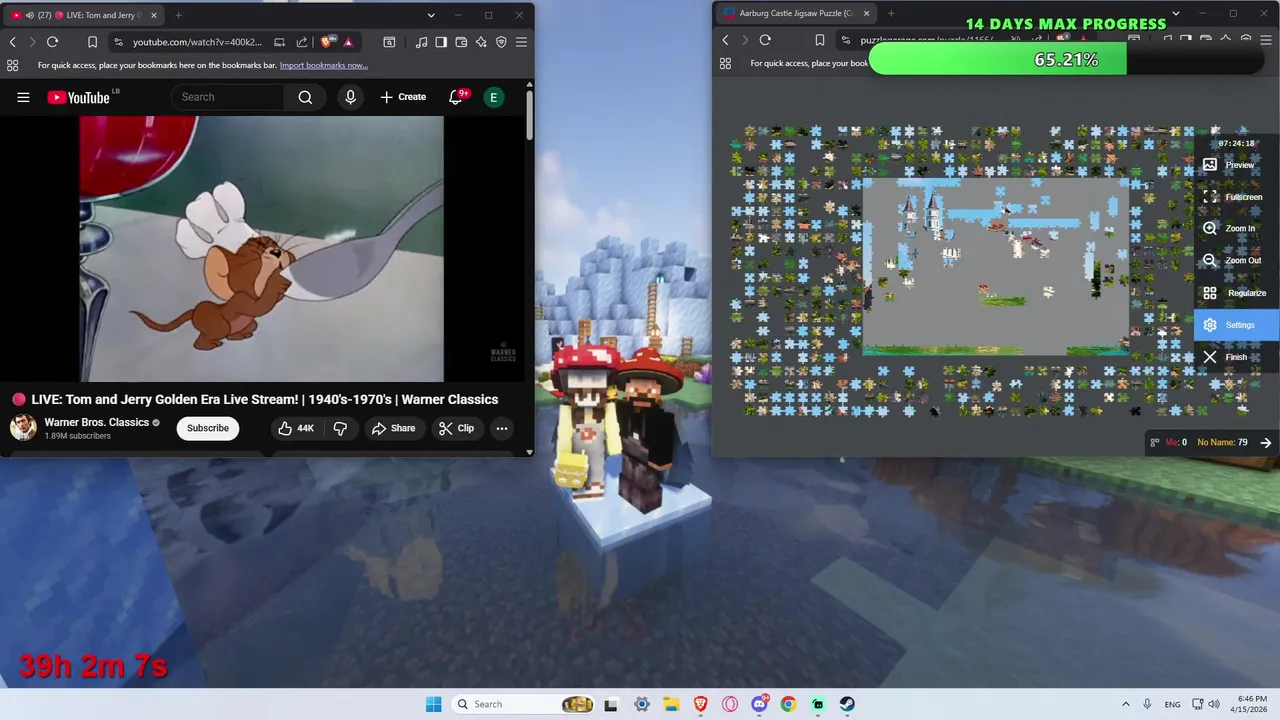The image size is (1280, 720).
Task: Clip the live stream video
Action: pos(456,428)
